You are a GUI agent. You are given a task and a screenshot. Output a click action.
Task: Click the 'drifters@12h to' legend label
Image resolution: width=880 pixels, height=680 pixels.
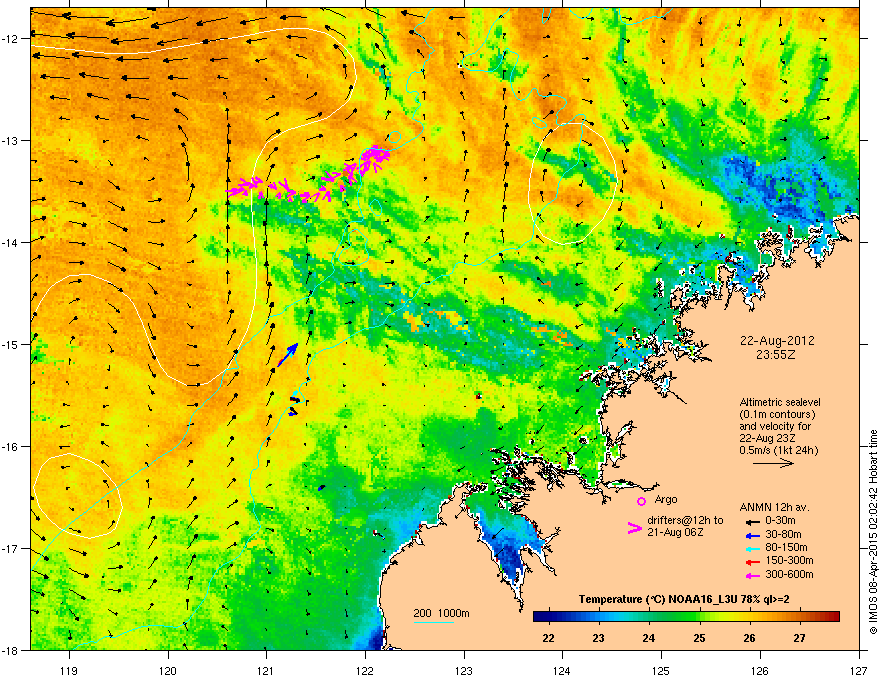point(685,521)
